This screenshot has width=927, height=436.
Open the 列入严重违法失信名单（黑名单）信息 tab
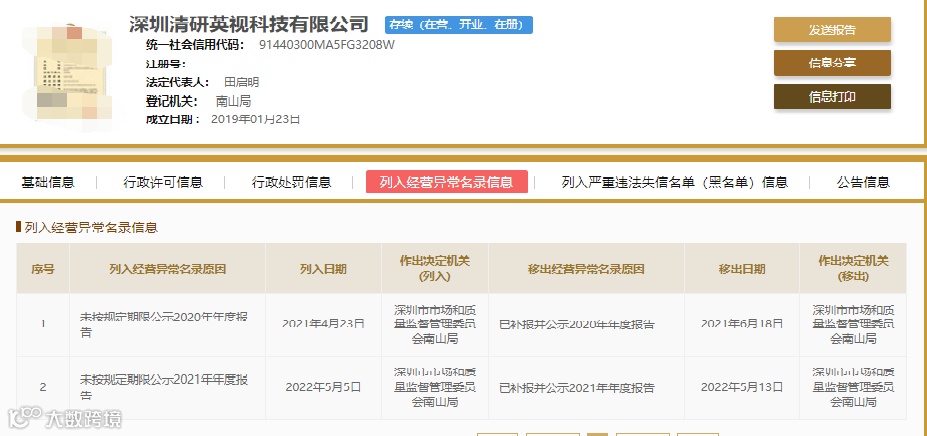pyautogui.click(x=675, y=182)
